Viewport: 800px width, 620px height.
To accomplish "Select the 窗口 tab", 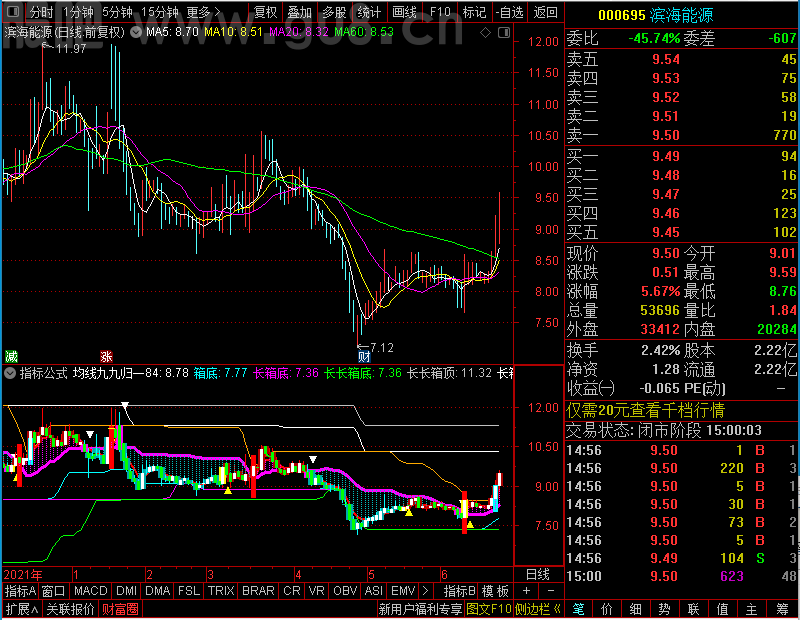I will click(54, 591).
